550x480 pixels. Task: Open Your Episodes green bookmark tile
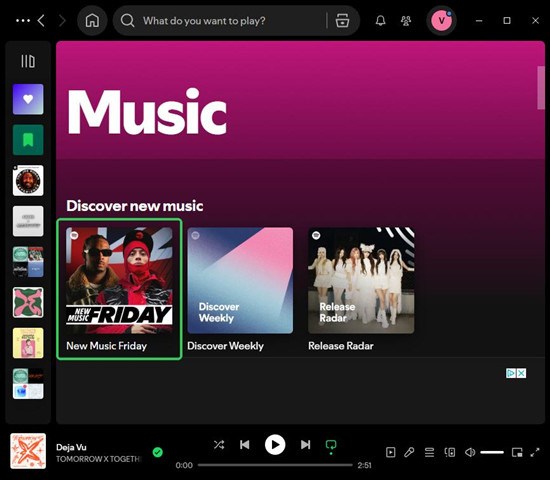pos(28,140)
